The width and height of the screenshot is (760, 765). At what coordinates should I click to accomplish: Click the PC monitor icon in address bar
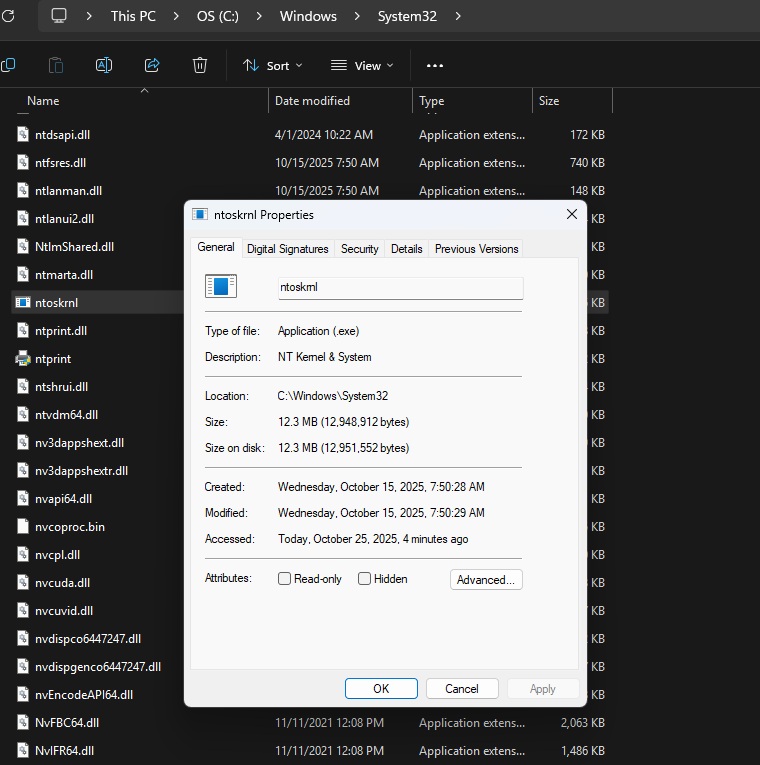pos(59,16)
